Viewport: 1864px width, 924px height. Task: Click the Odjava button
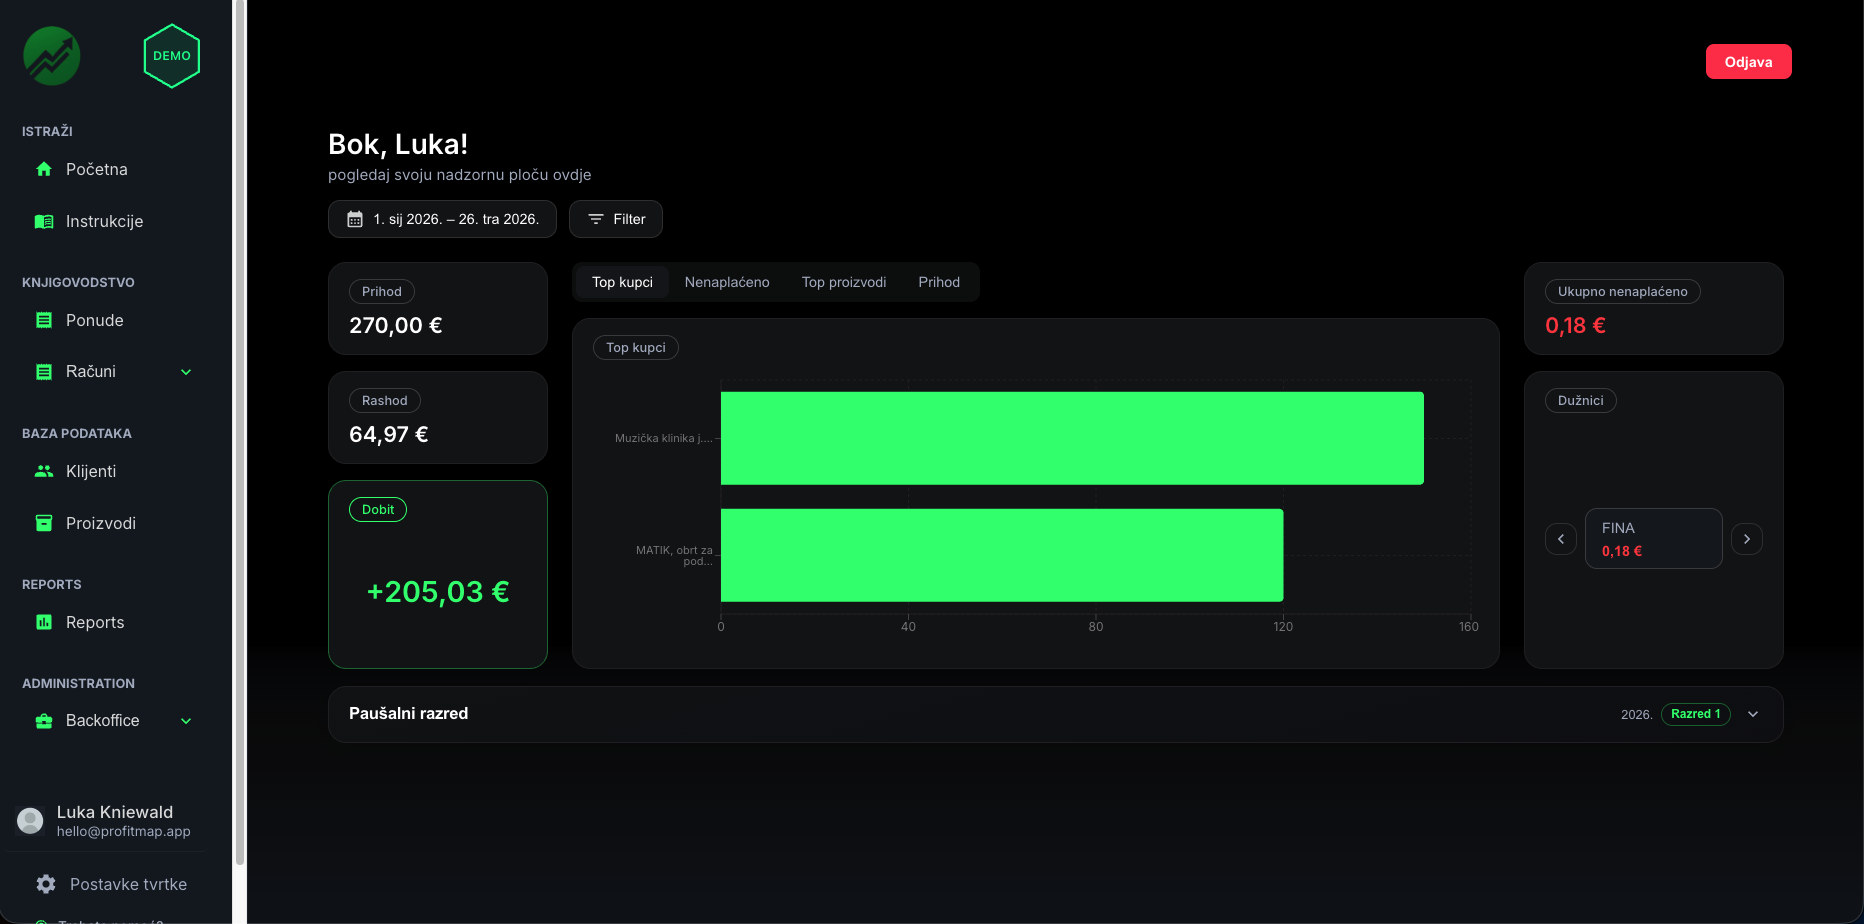[x=1748, y=61]
